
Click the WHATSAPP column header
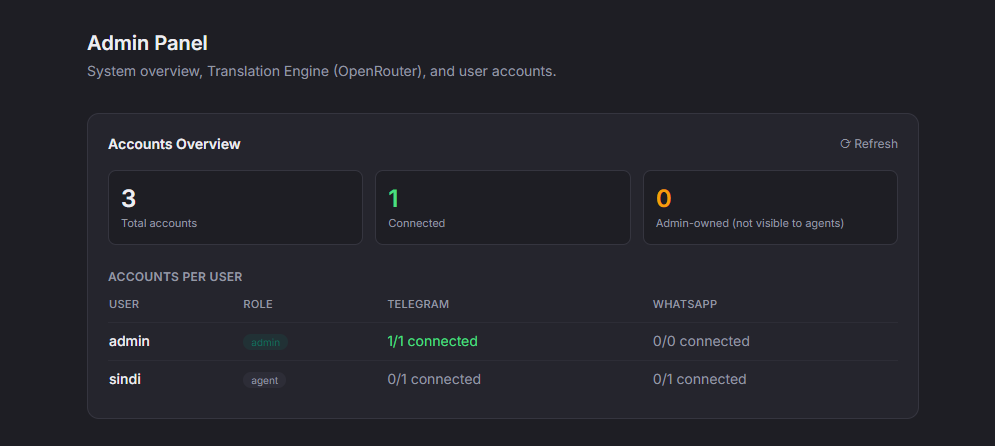coord(685,304)
